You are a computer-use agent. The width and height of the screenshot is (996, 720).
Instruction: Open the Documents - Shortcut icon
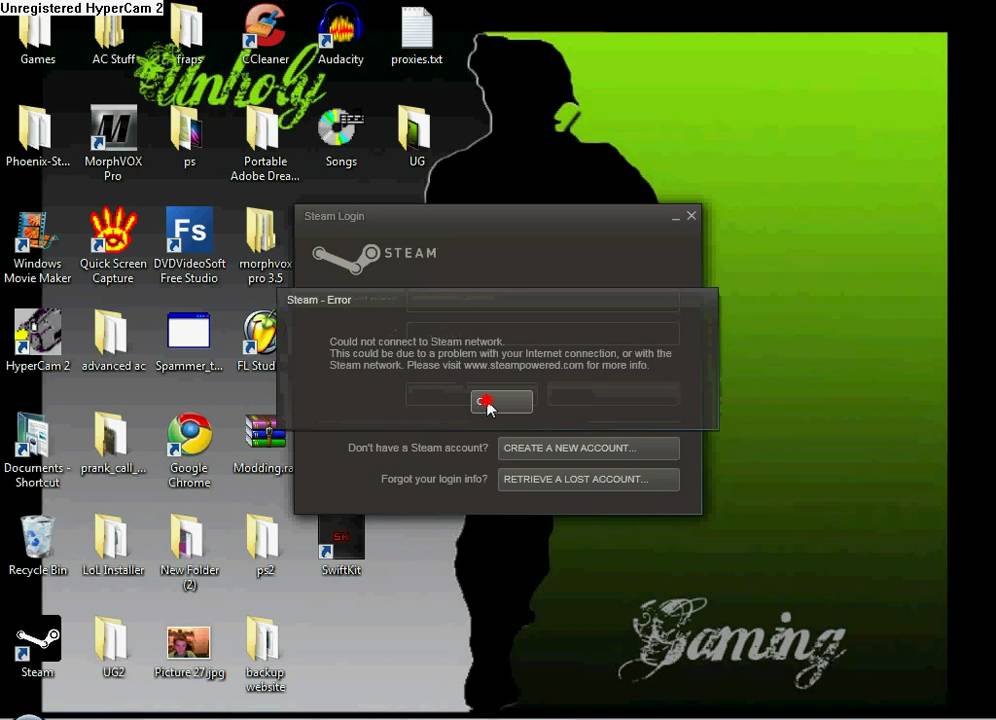click(x=37, y=450)
